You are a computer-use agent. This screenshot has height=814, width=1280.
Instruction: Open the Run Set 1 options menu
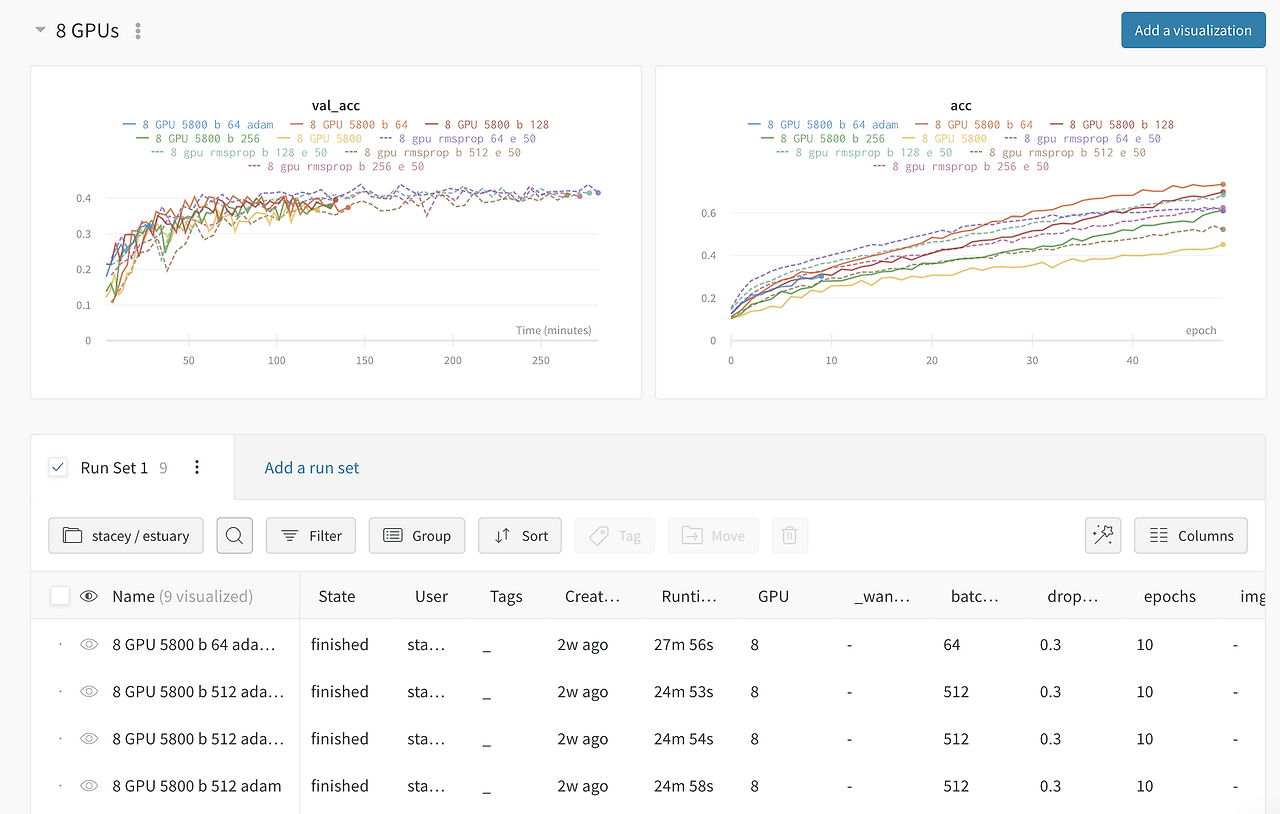coord(197,467)
